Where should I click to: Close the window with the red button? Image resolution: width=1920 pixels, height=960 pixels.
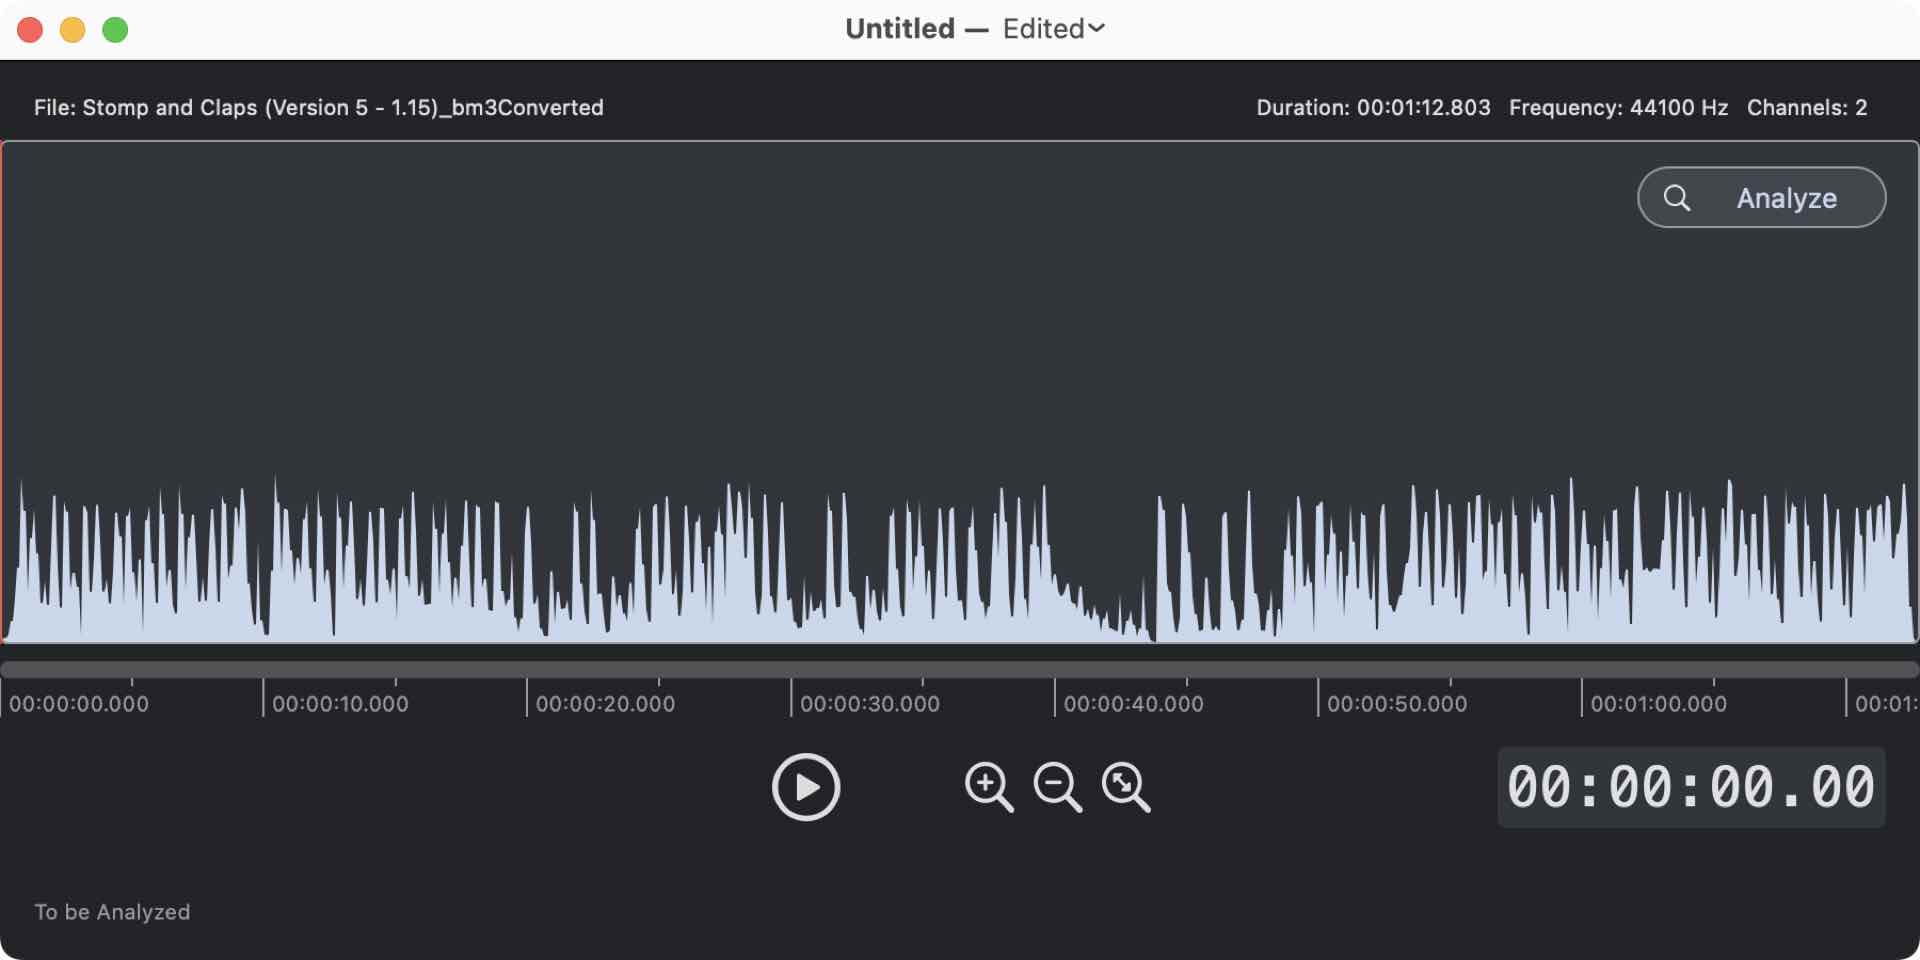click(x=30, y=30)
